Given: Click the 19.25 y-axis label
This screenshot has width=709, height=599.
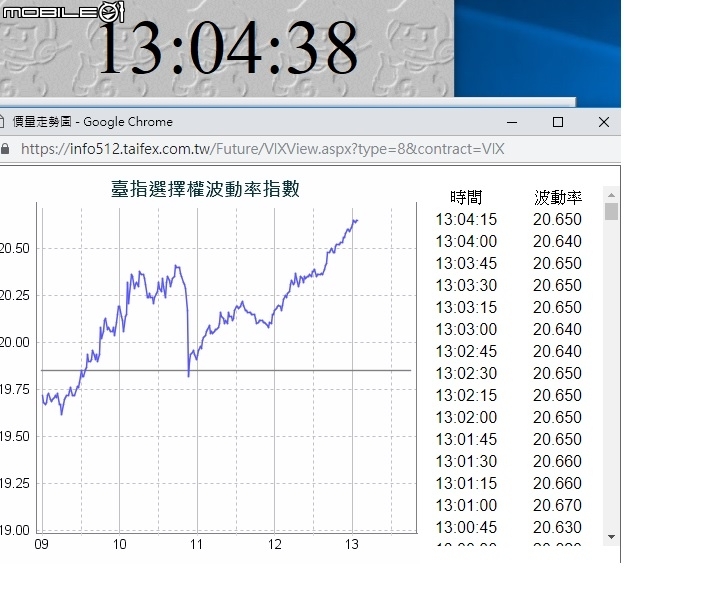Looking at the screenshot, I should (14, 484).
